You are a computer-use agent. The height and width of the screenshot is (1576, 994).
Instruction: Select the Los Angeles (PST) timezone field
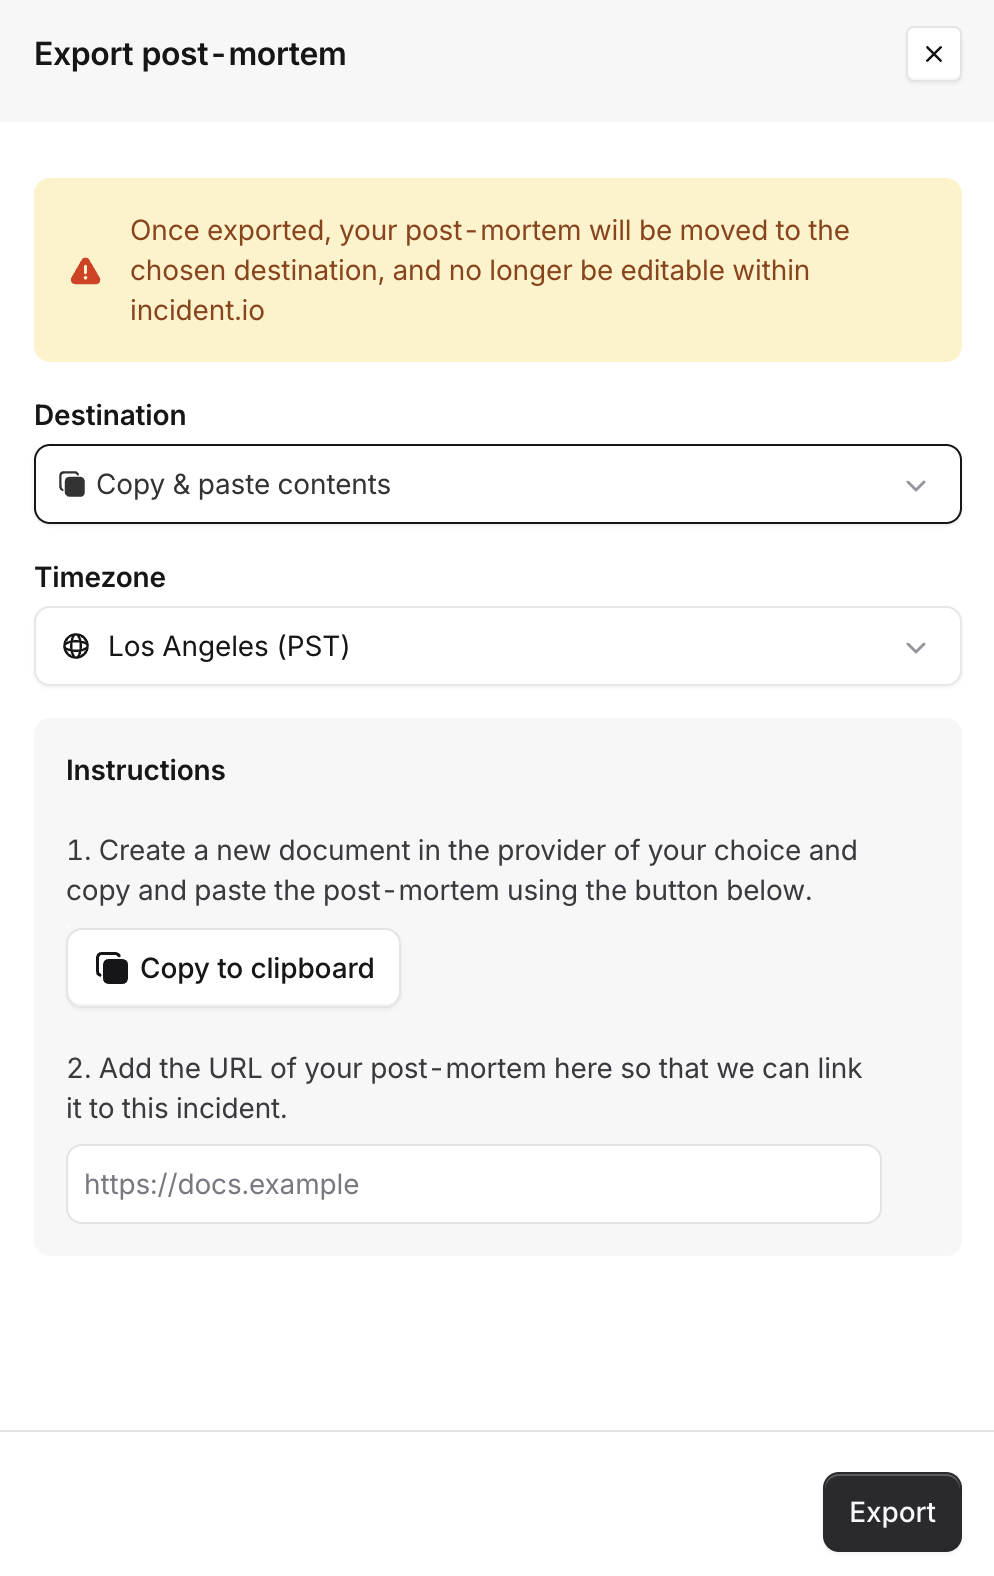(497, 646)
